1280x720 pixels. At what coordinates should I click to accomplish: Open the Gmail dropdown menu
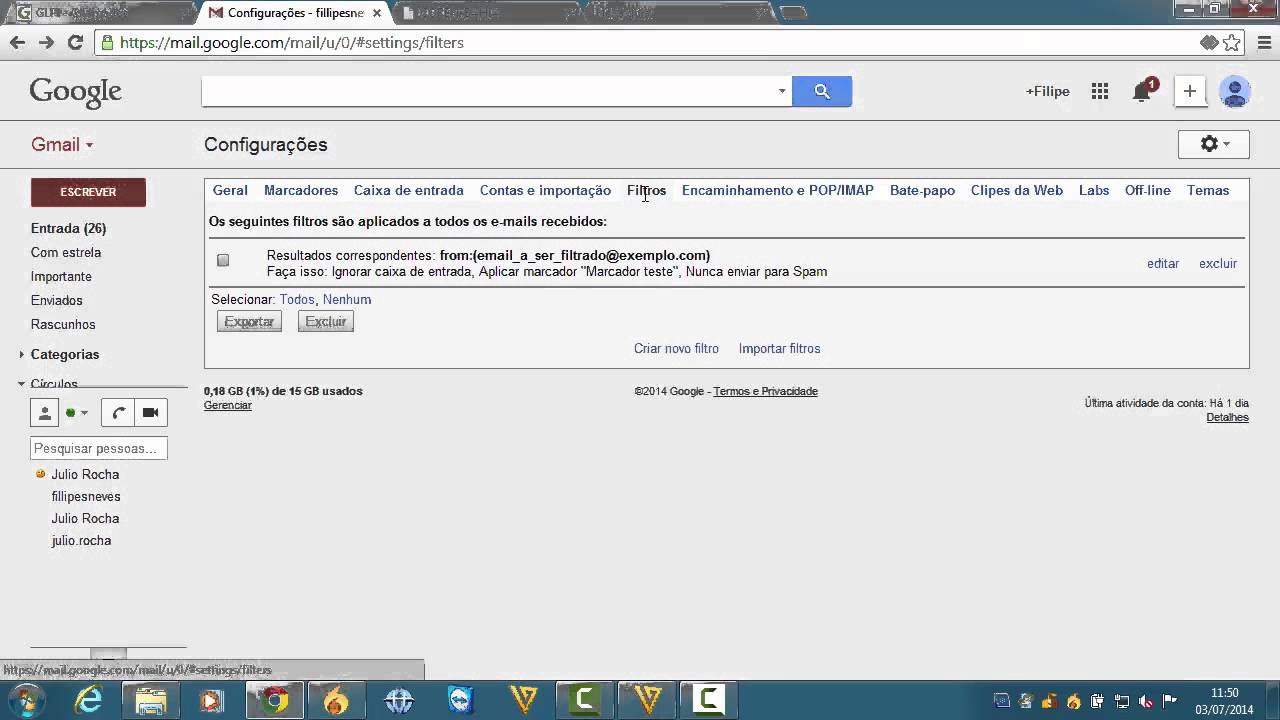coord(62,144)
